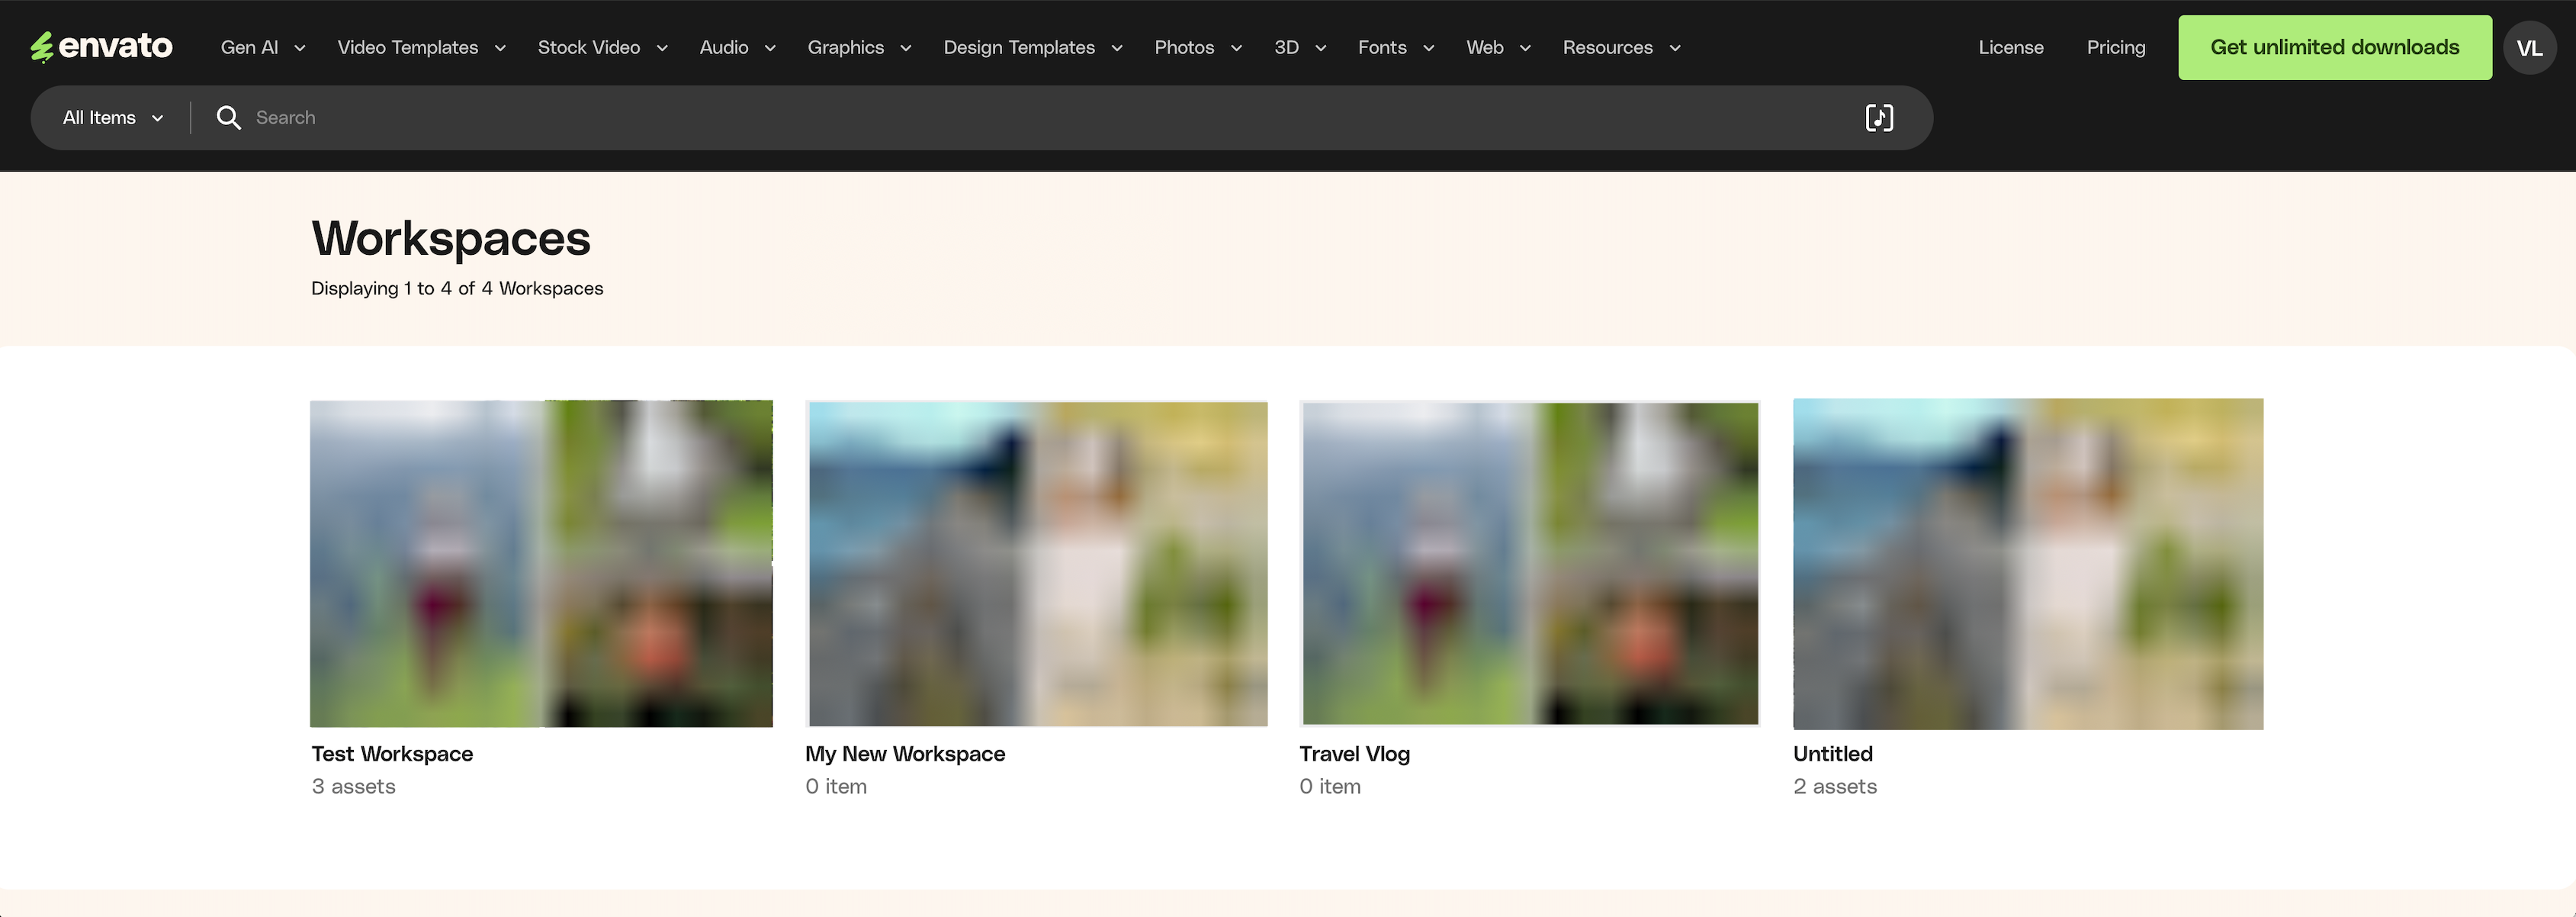Viewport: 2576px width, 917px height.
Task: Expand the Photos navigation chevron
Action: coord(1237,47)
